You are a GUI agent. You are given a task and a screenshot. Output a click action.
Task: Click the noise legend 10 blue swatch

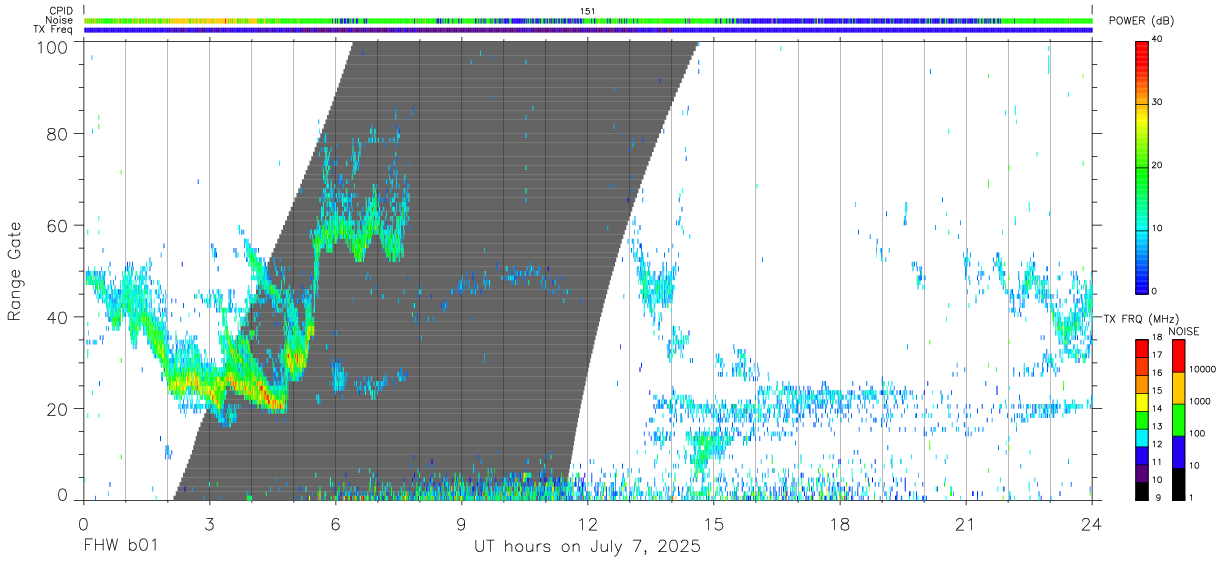1178,452
